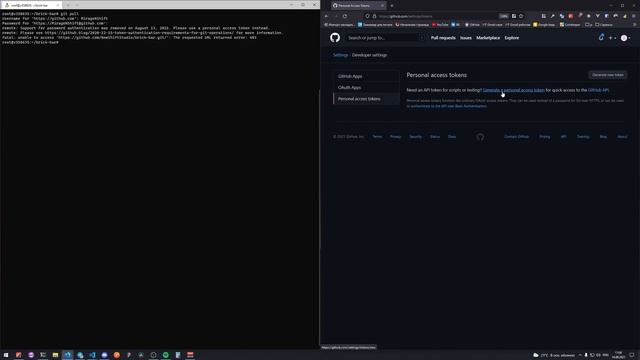Click the address bar padlock icon
The image size is (640, 360).
[374, 16]
